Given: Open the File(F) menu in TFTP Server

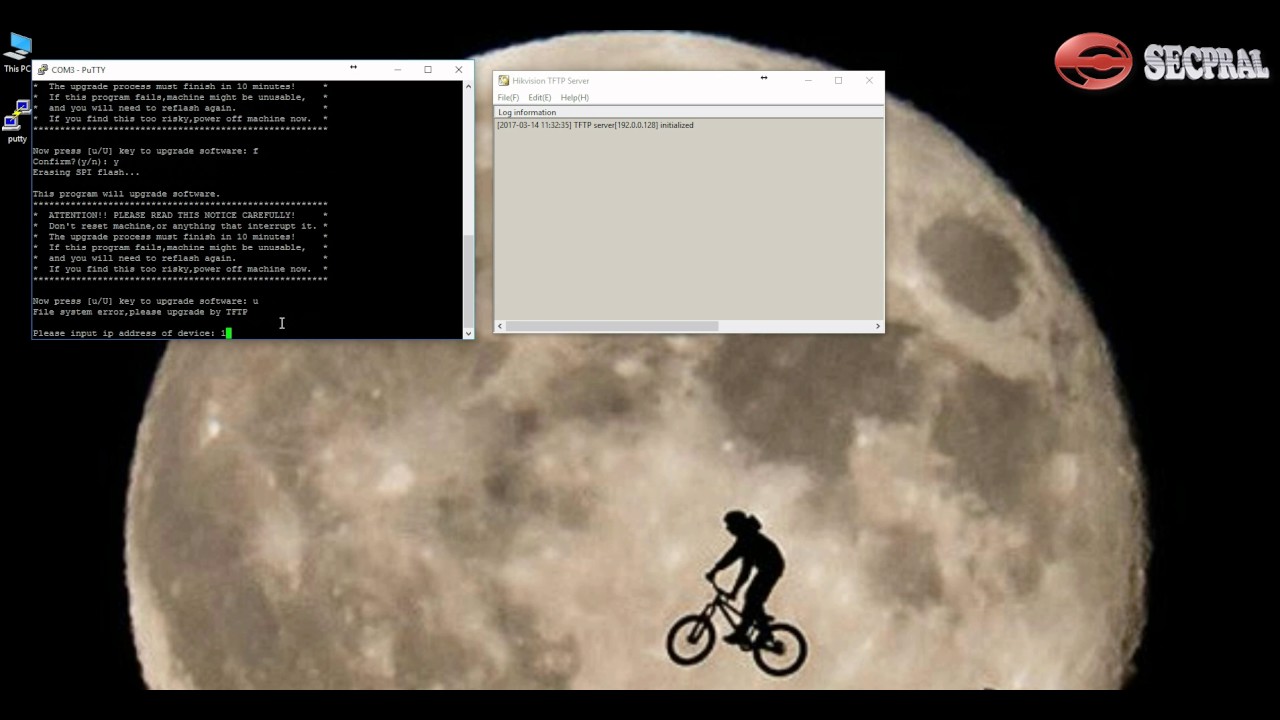Looking at the screenshot, I should [508, 98].
